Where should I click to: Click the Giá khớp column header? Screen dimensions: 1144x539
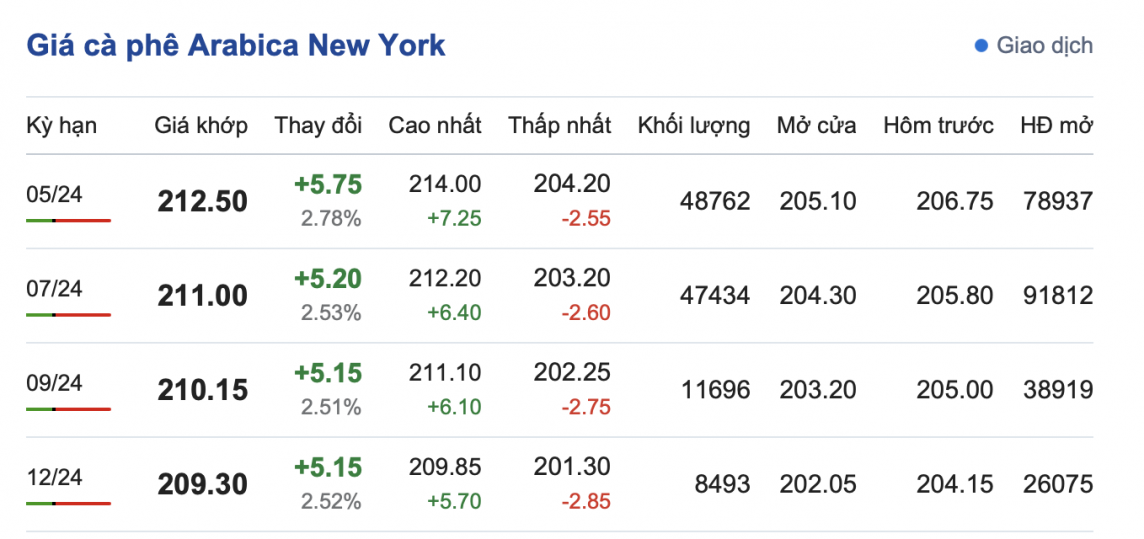click(x=201, y=126)
